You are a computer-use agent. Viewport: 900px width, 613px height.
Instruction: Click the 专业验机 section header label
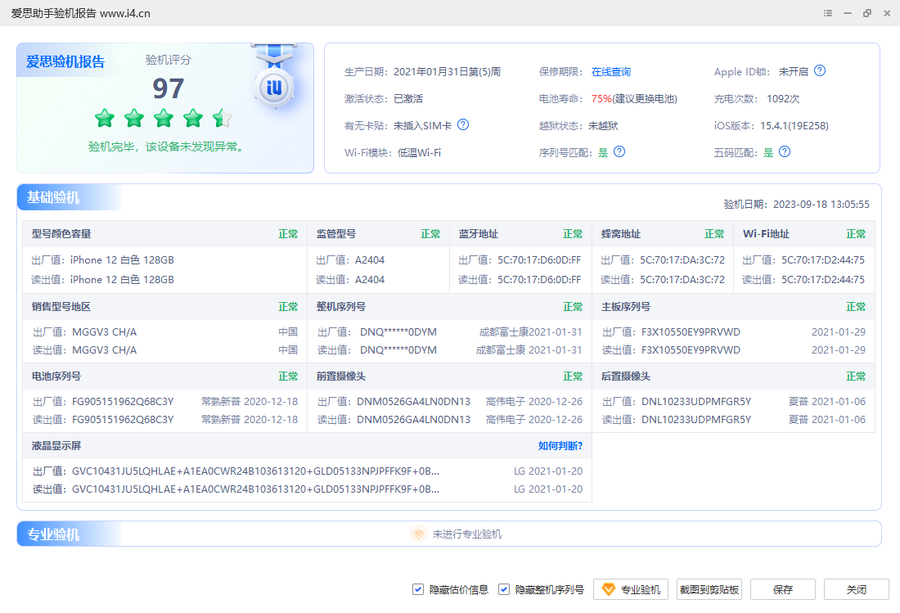[53, 534]
